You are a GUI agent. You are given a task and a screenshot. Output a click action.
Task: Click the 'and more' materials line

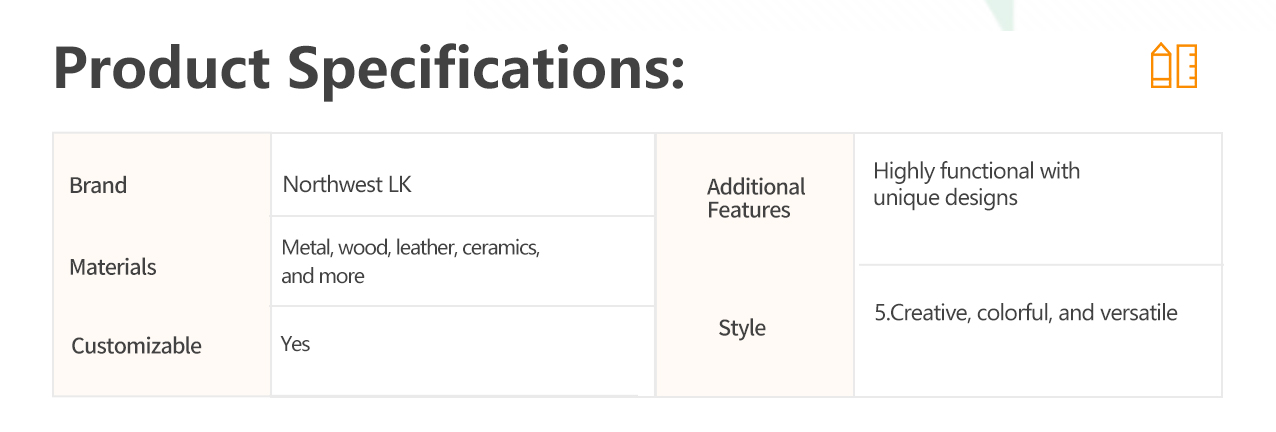(x=323, y=276)
